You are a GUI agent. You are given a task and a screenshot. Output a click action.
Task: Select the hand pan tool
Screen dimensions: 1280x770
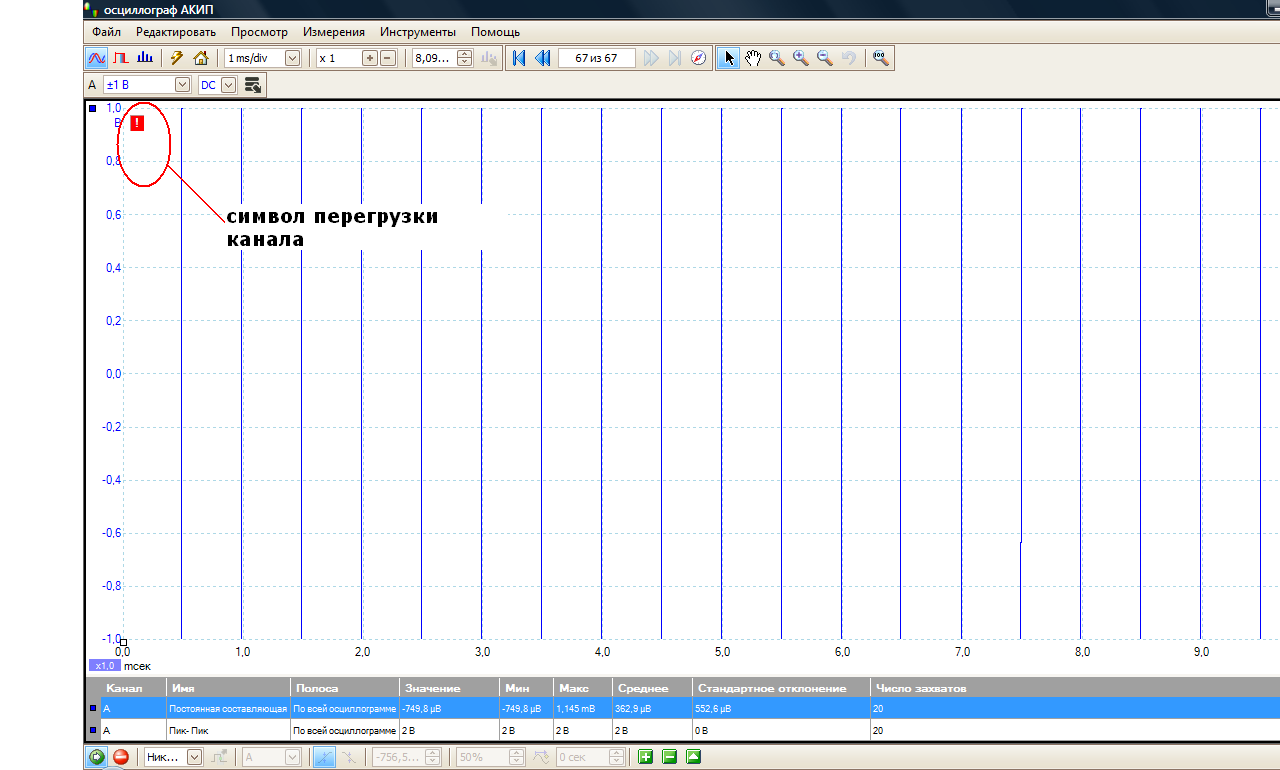(x=752, y=58)
